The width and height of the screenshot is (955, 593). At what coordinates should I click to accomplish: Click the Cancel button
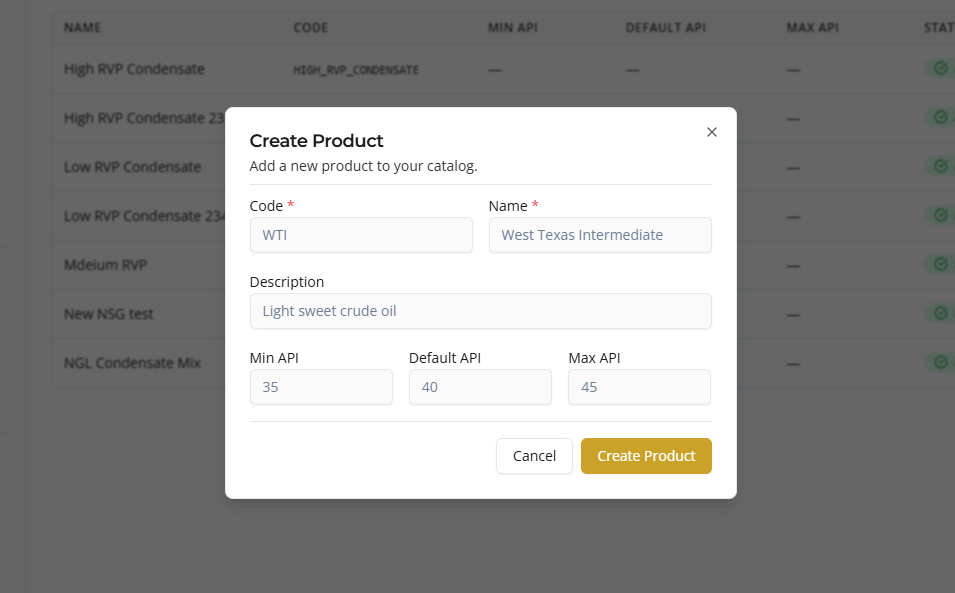pyautogui.click(x=534, y=456)
